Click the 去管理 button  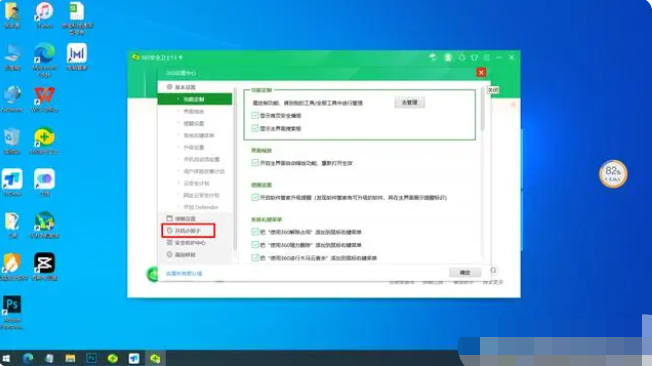(410, 102)
